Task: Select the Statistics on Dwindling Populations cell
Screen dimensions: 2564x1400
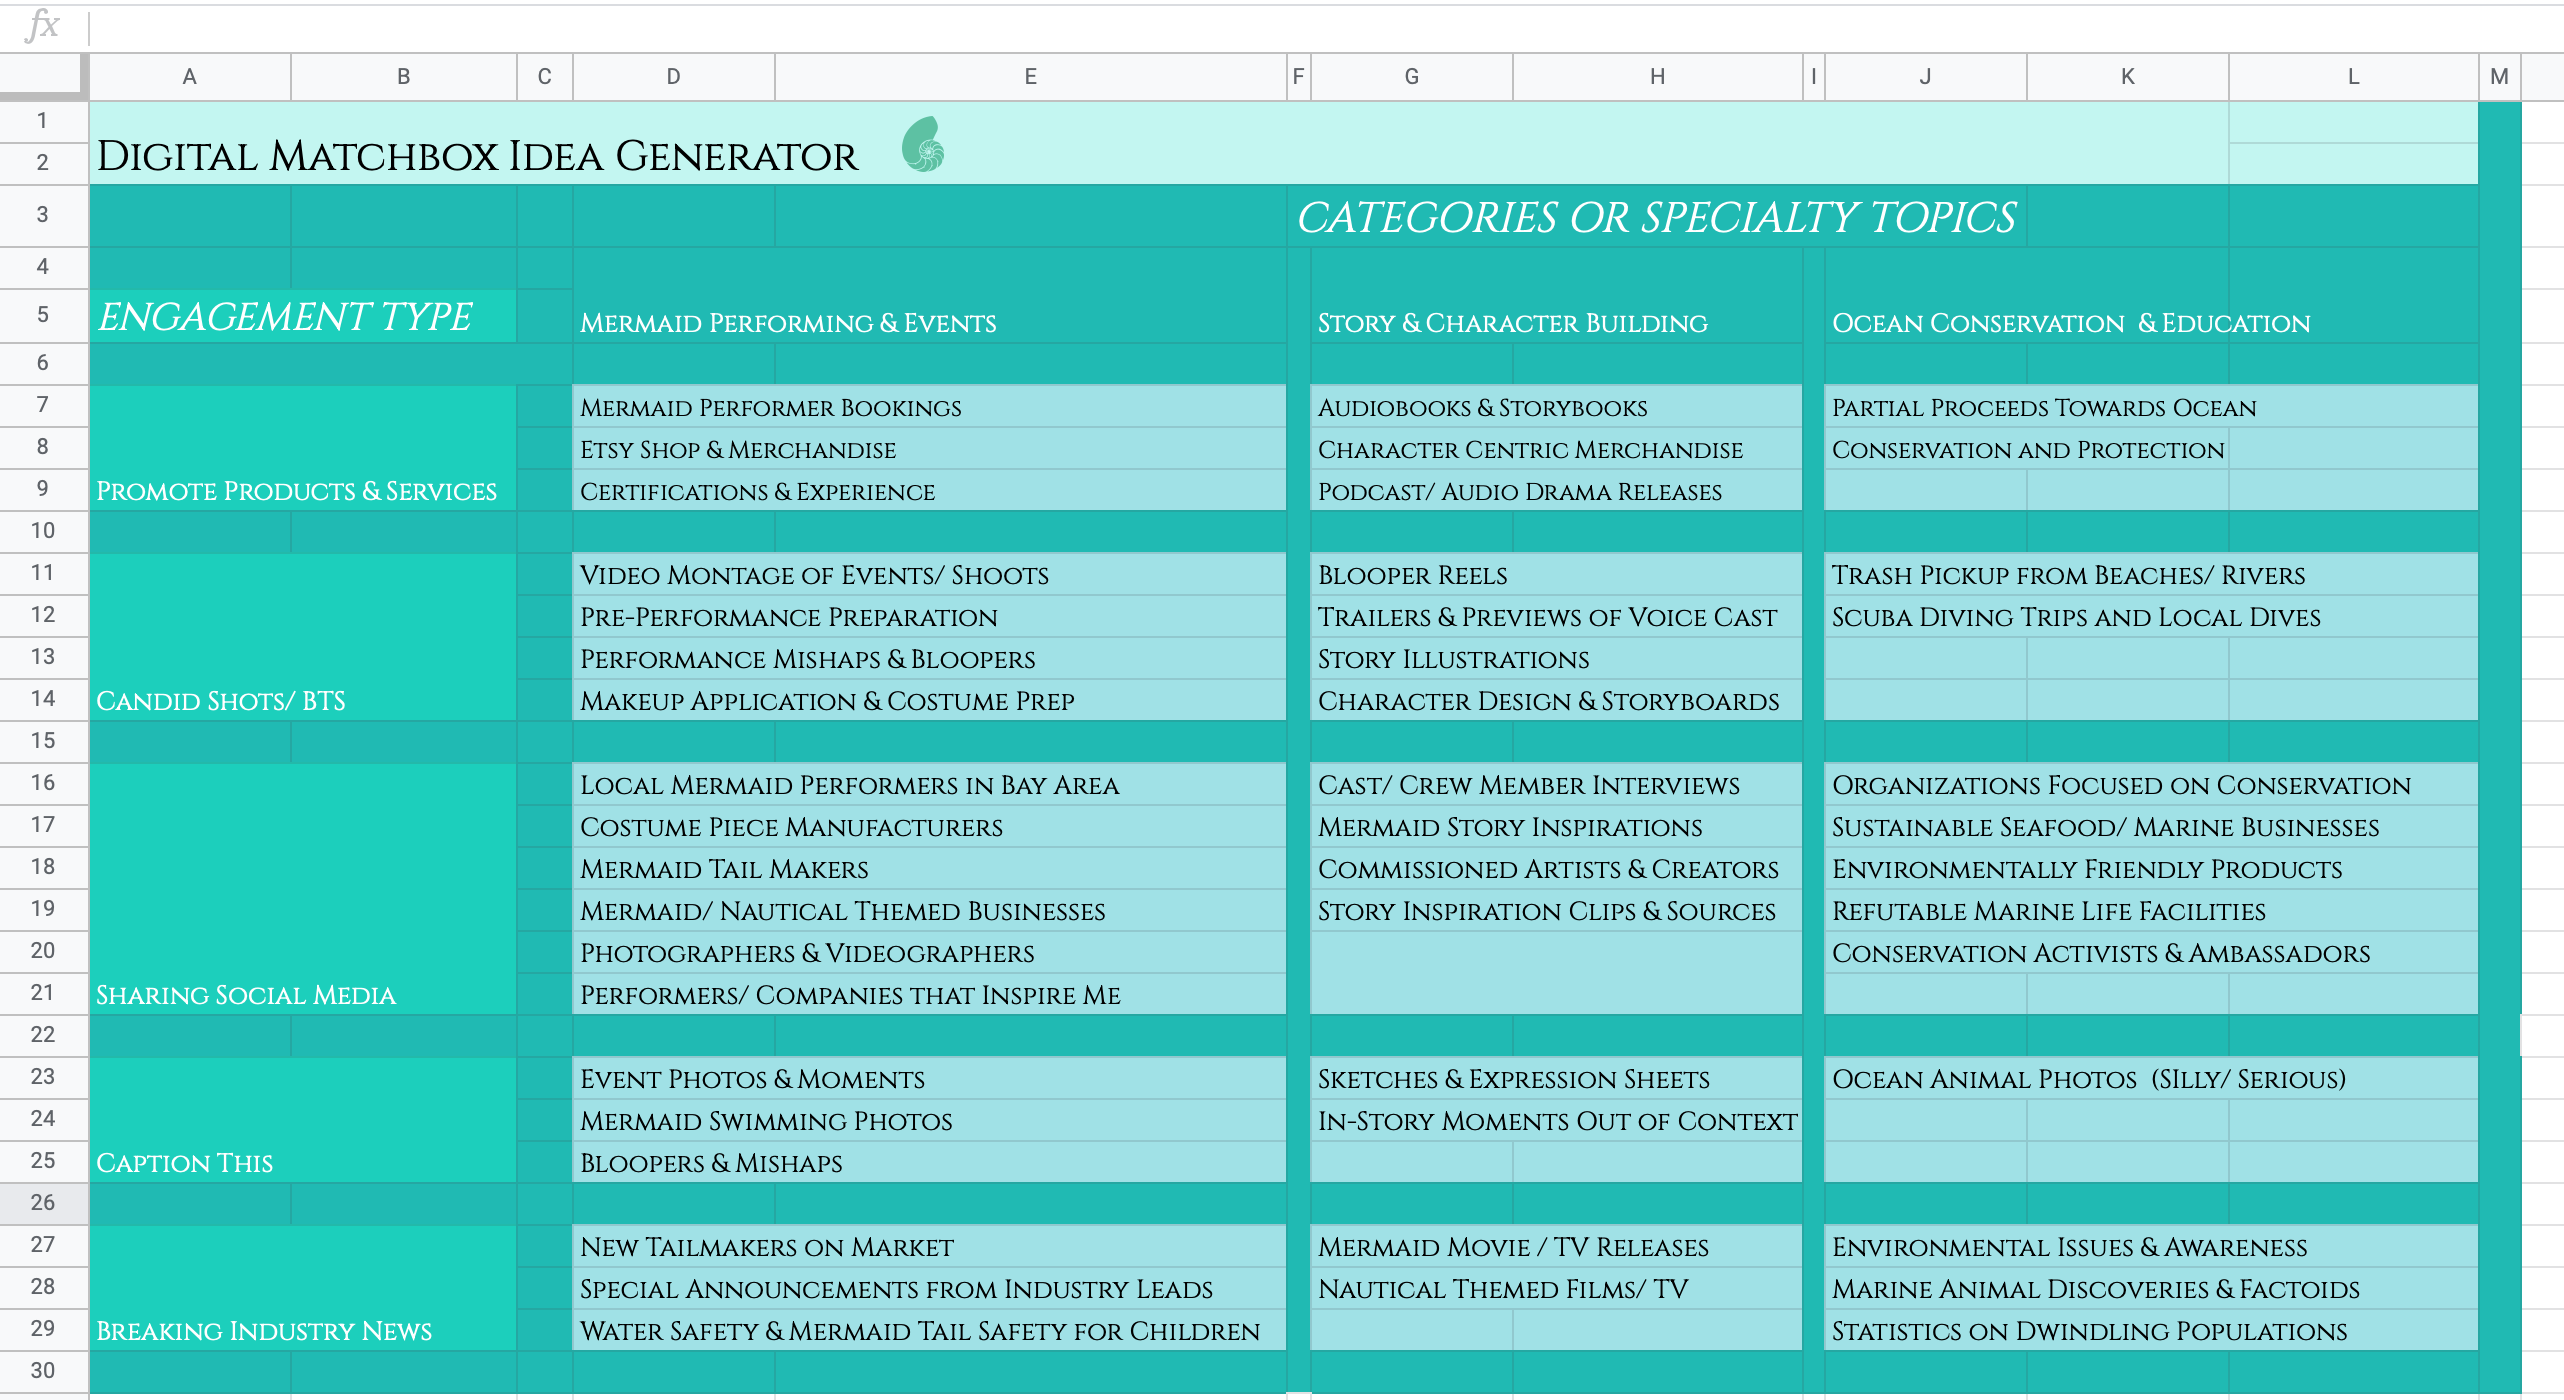Action: 2151,1331
